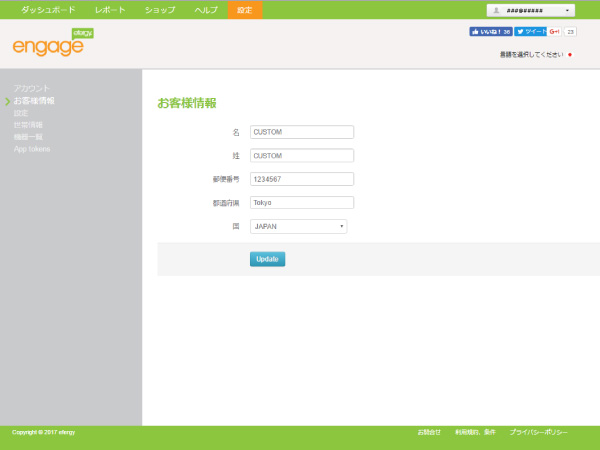Screen dimensions: 600x450
Task: Click the user avatar icon in account box
Action: point(496,10)
